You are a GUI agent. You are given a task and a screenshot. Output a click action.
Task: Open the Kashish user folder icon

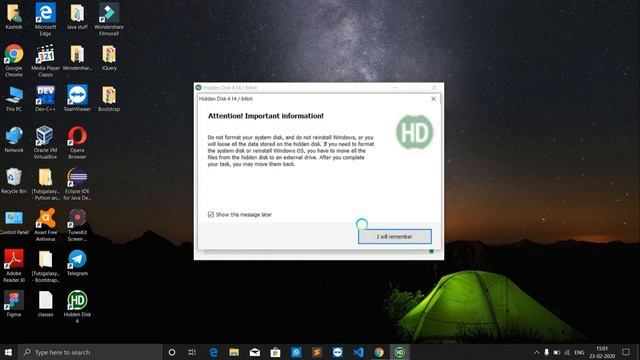[14, 16]
